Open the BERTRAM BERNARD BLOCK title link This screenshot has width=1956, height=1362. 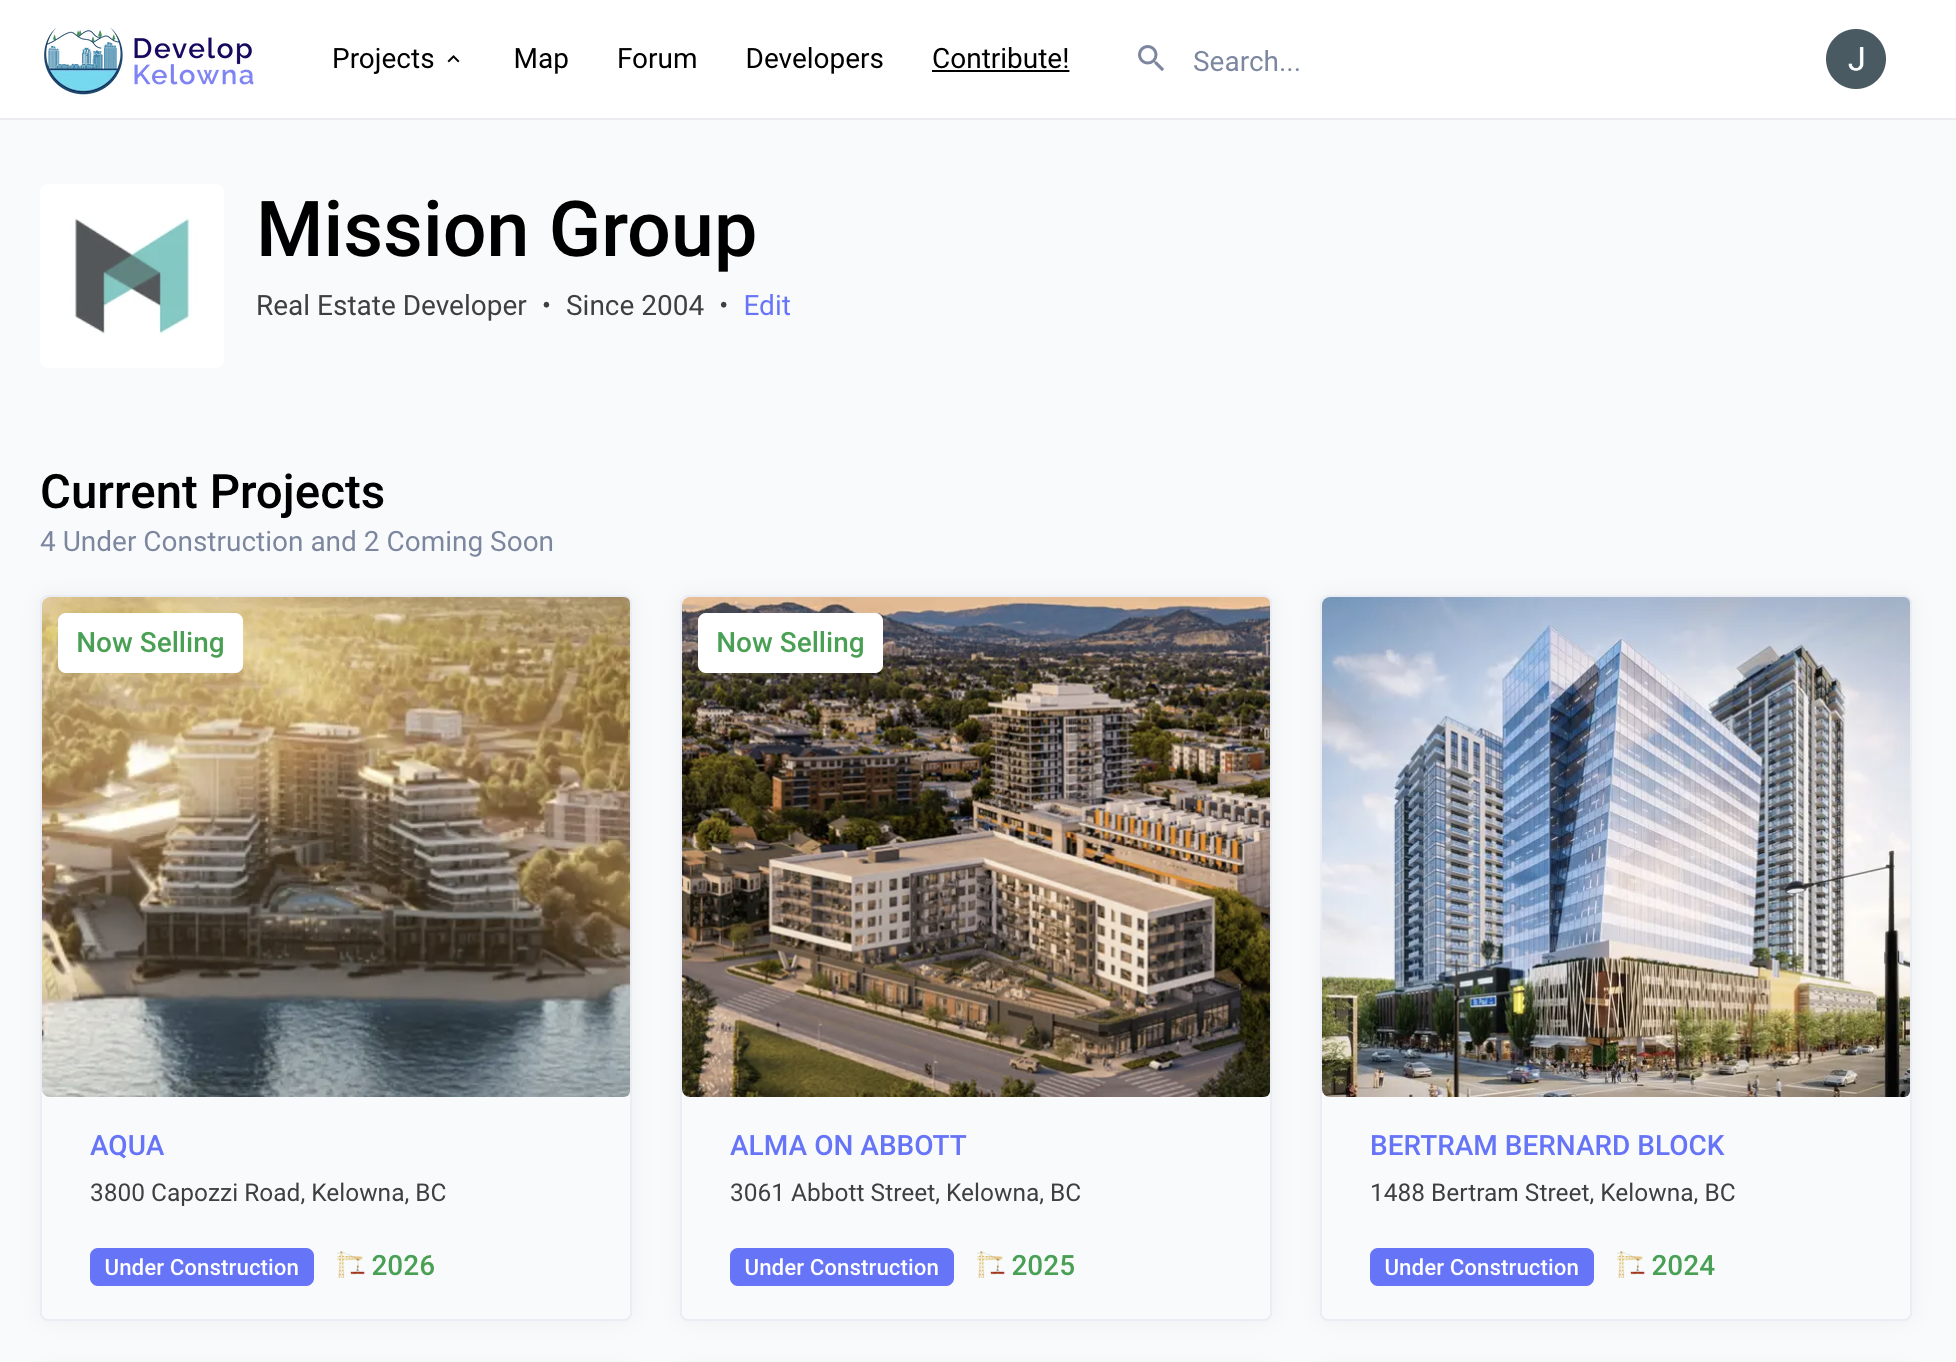1547,1145
